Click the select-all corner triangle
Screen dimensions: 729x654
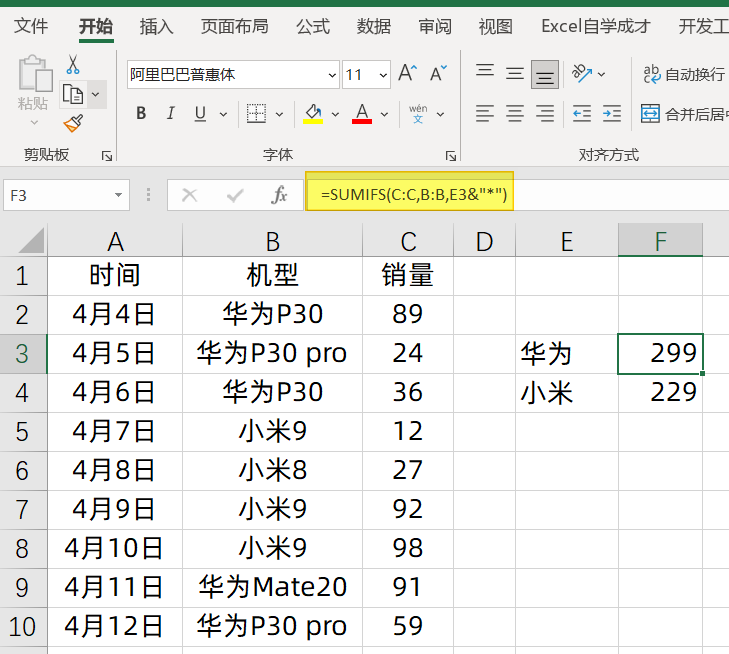(x=32, y=240)
